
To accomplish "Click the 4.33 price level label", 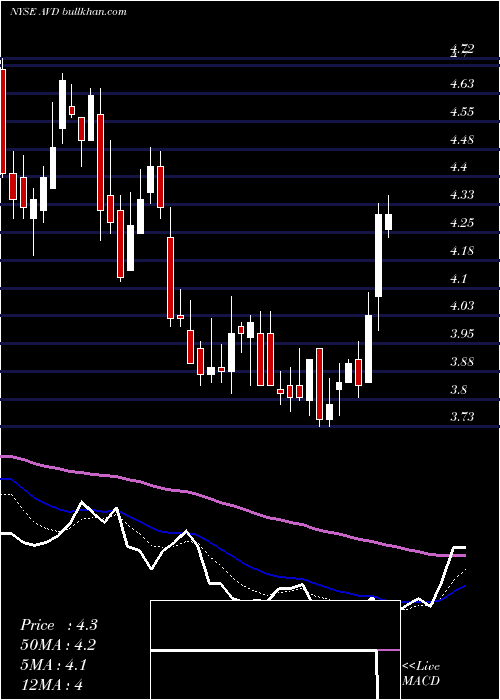I will tap(462, 195).
